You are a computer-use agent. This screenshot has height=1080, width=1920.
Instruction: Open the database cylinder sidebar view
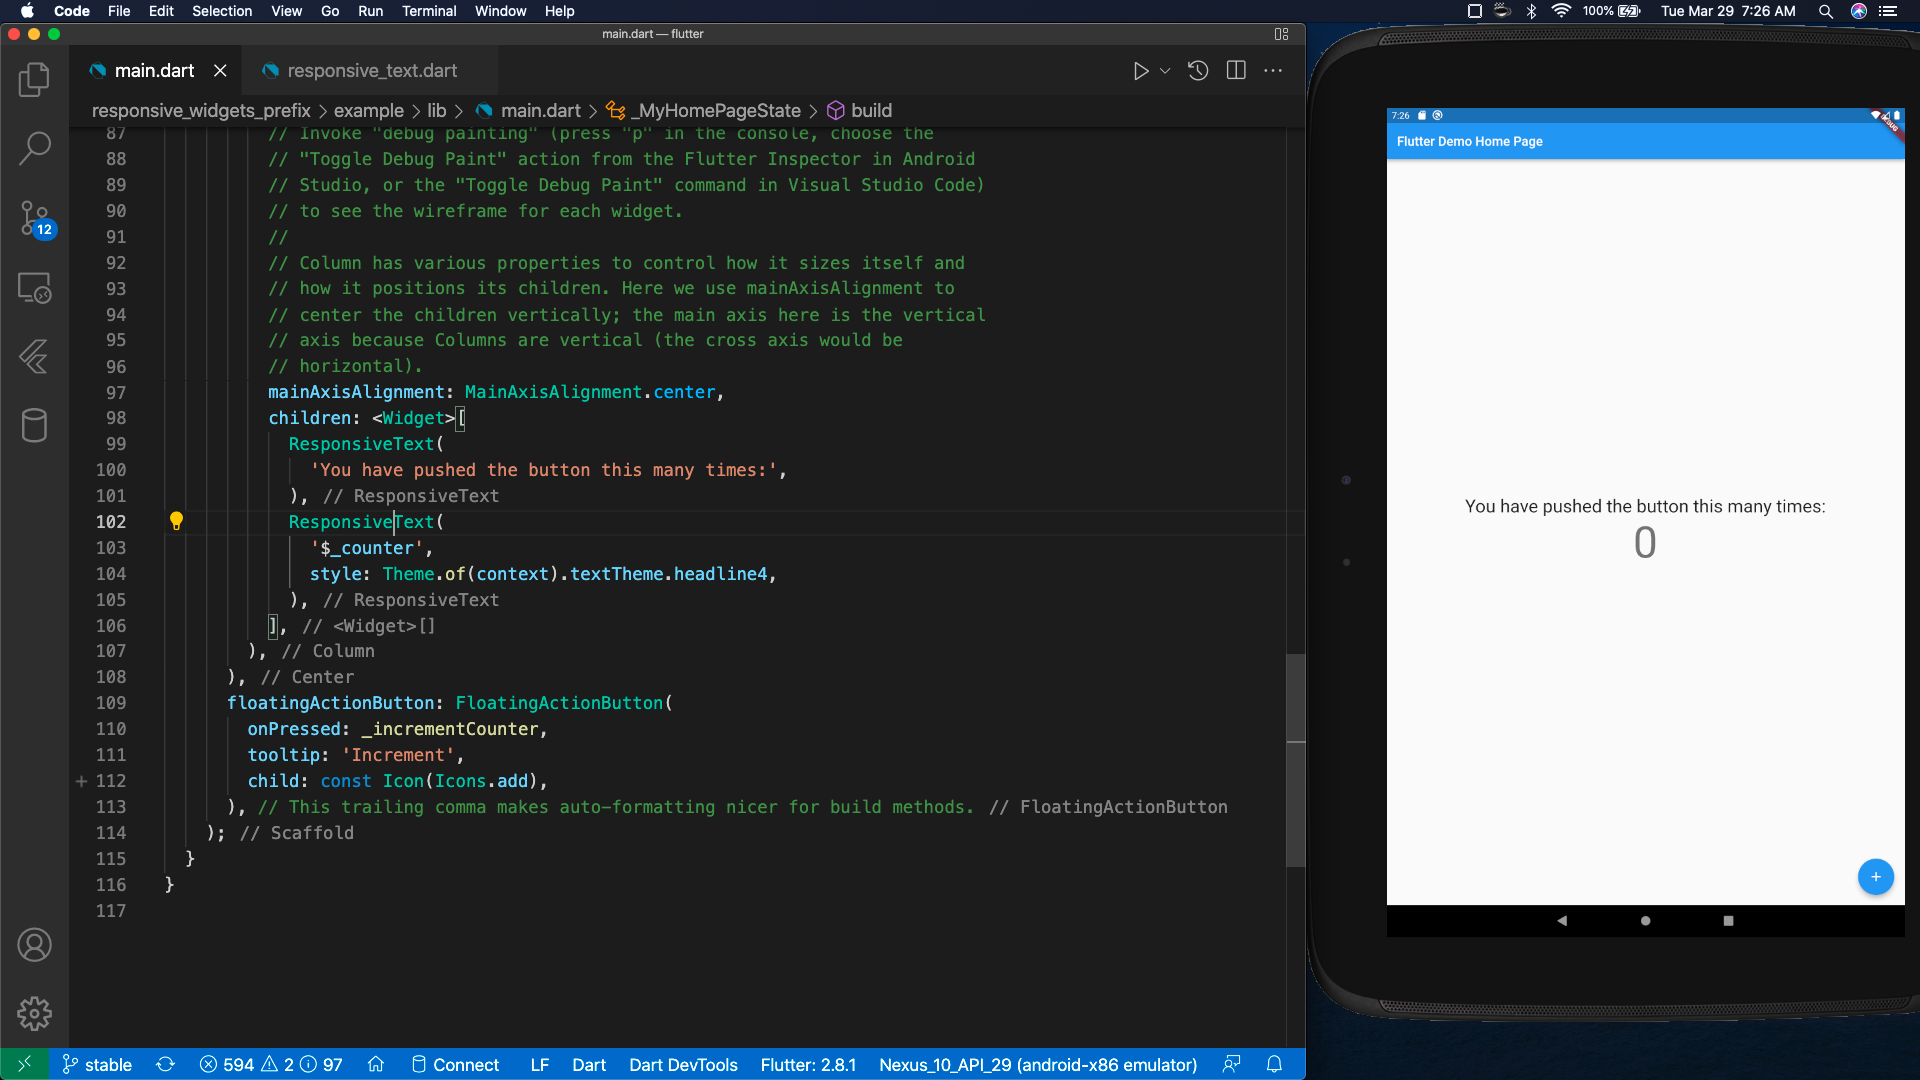coord(34,425)
